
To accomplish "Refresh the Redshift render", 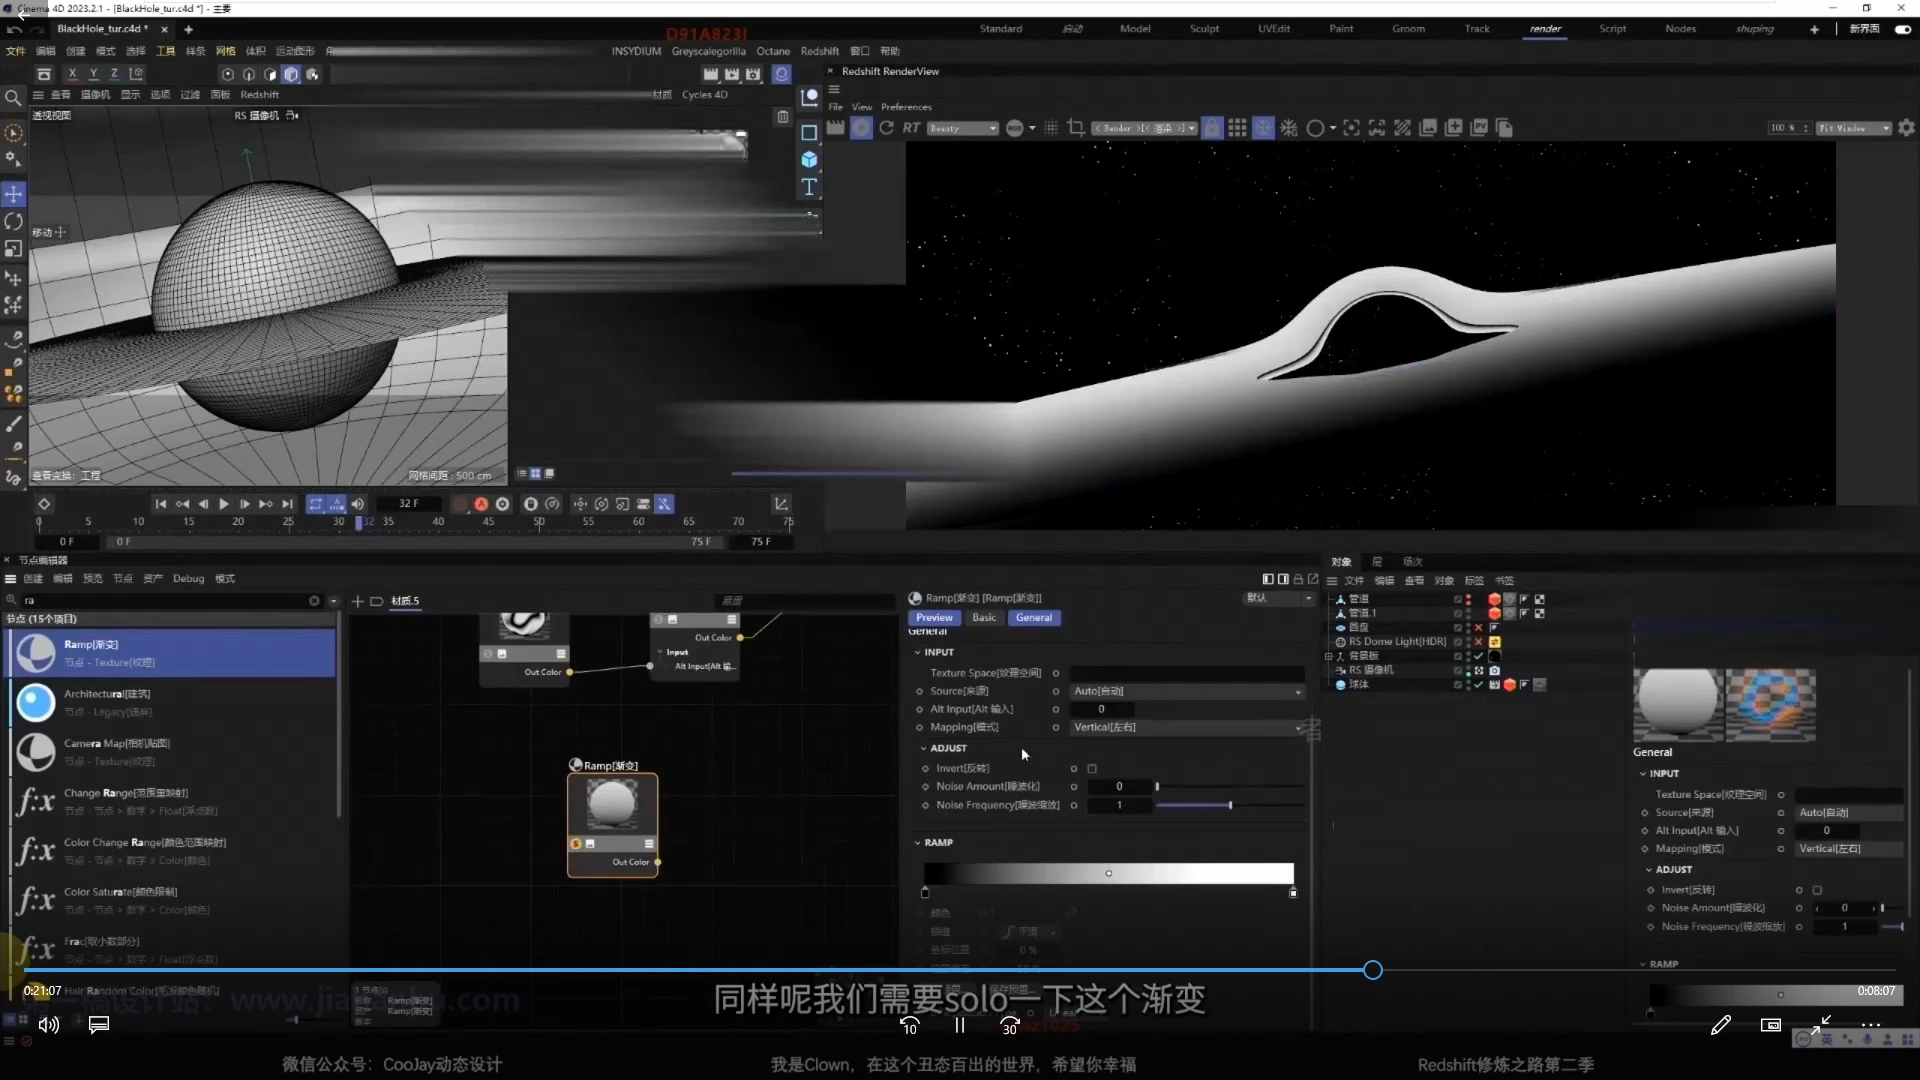I will pos(886,128).
